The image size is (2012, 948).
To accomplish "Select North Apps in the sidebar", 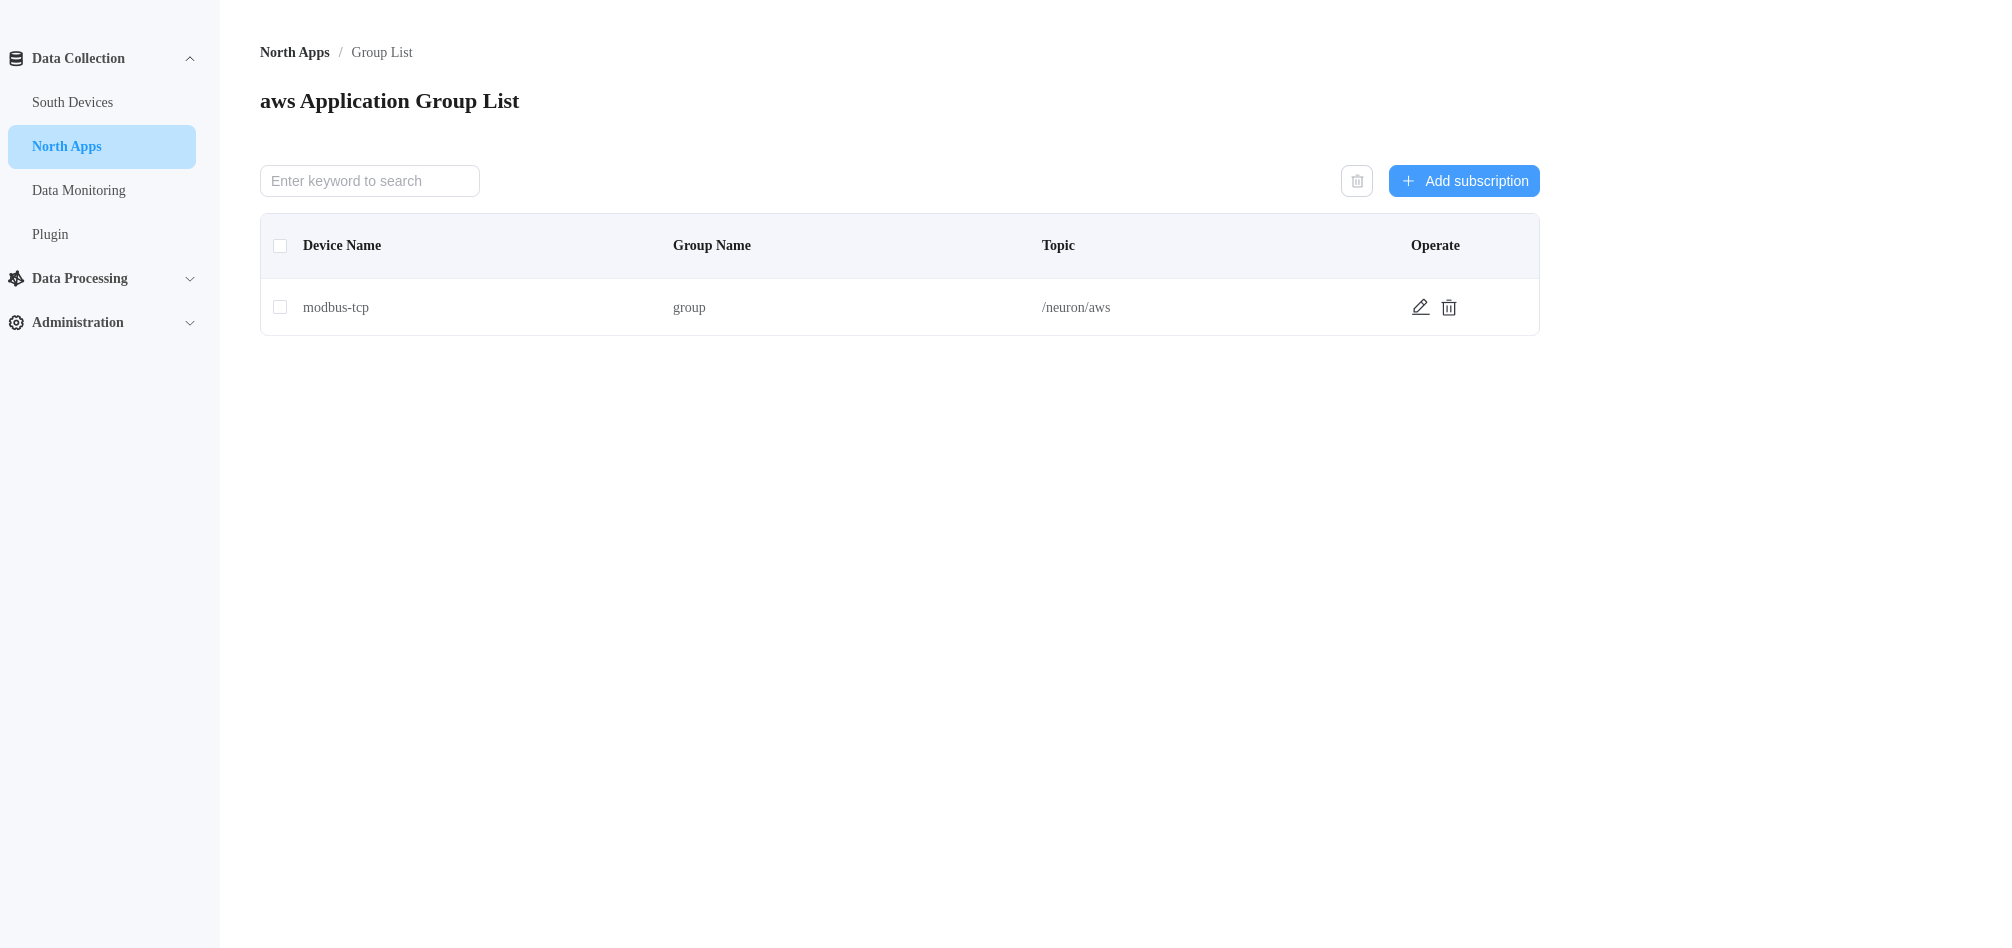I will 66,146.
